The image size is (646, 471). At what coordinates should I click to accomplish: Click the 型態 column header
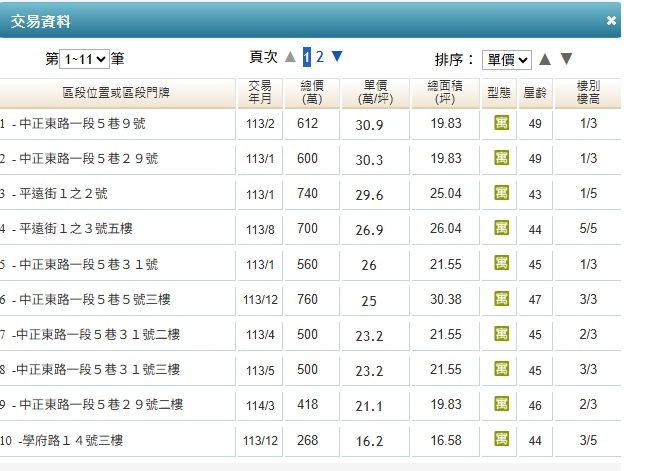(499, 93)
